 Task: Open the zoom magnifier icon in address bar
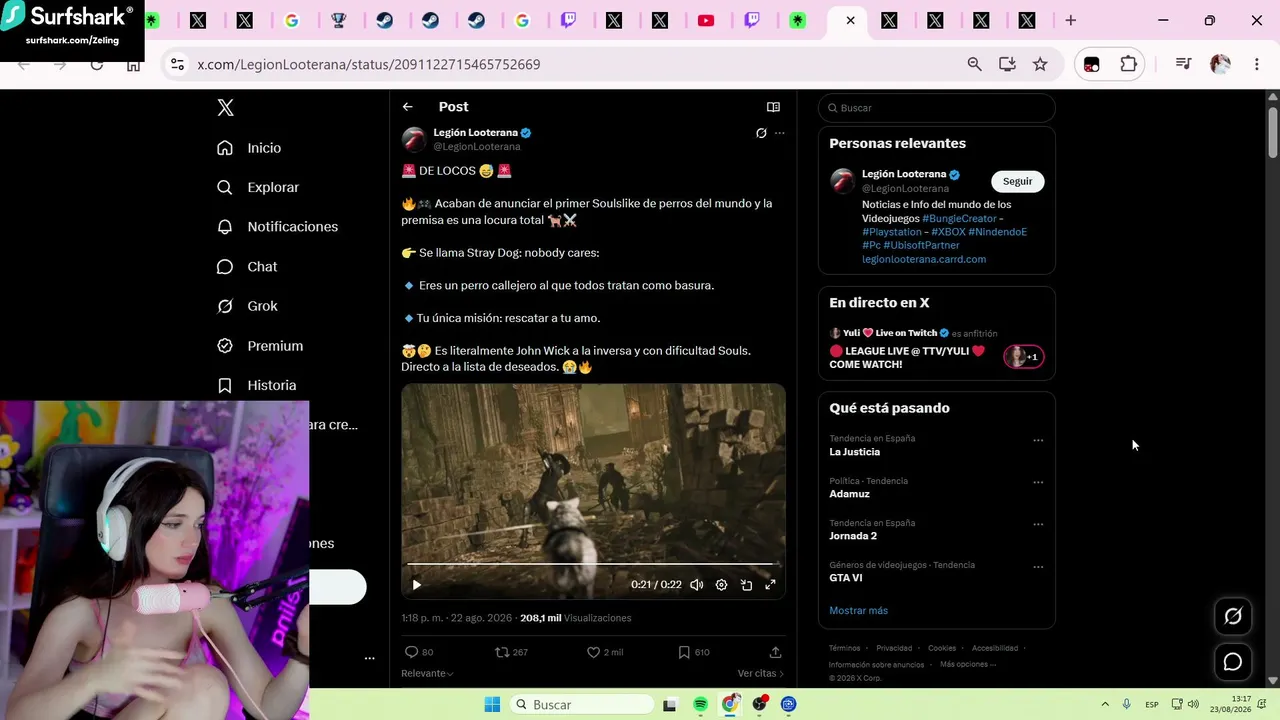[x=974, y=64]
